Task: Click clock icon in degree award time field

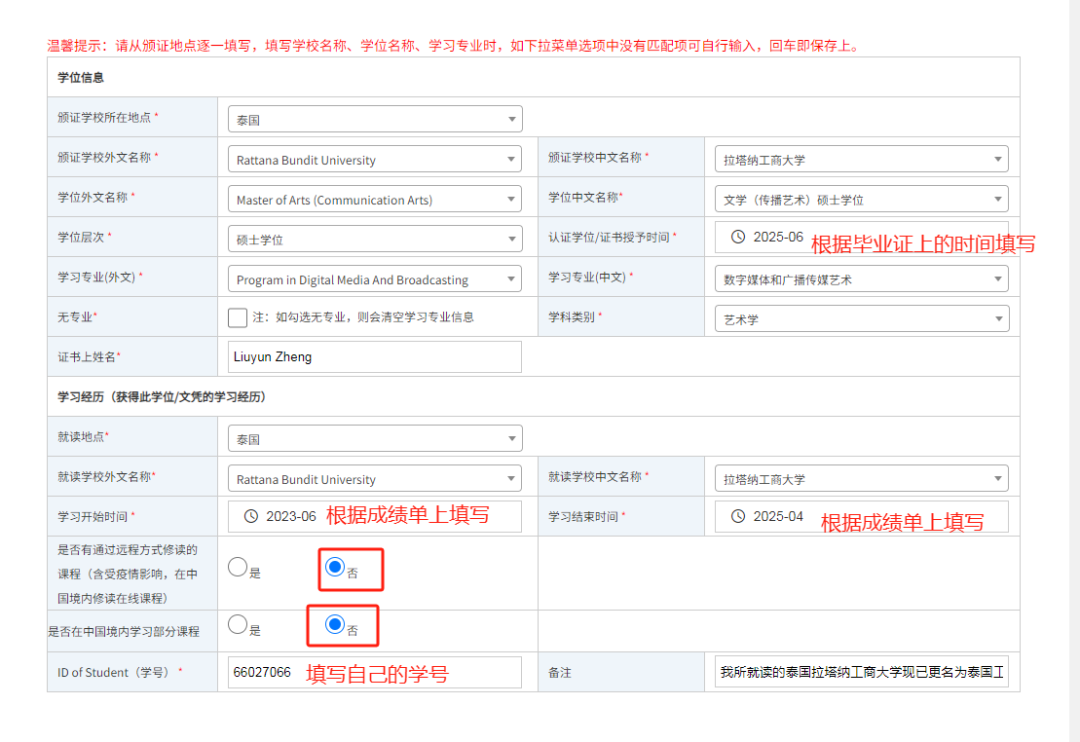Action: [738, 237]
